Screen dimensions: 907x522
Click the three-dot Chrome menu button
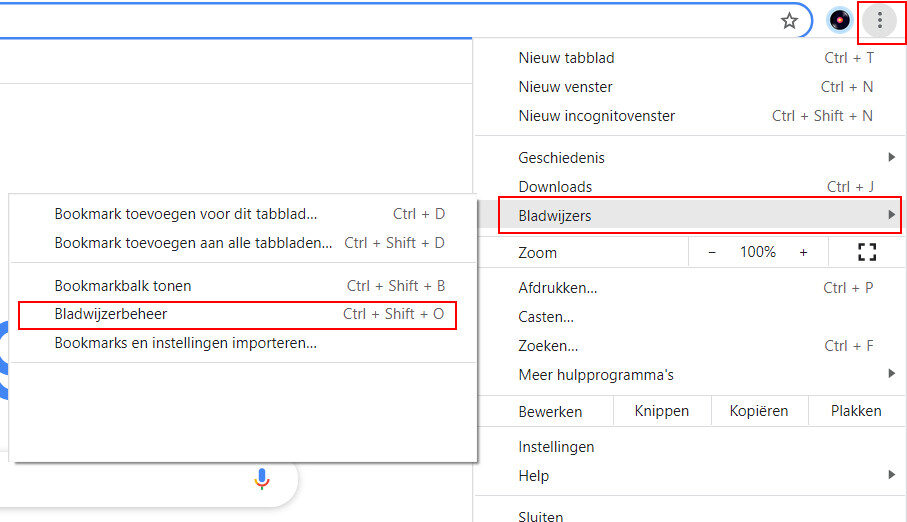(880, 20)
